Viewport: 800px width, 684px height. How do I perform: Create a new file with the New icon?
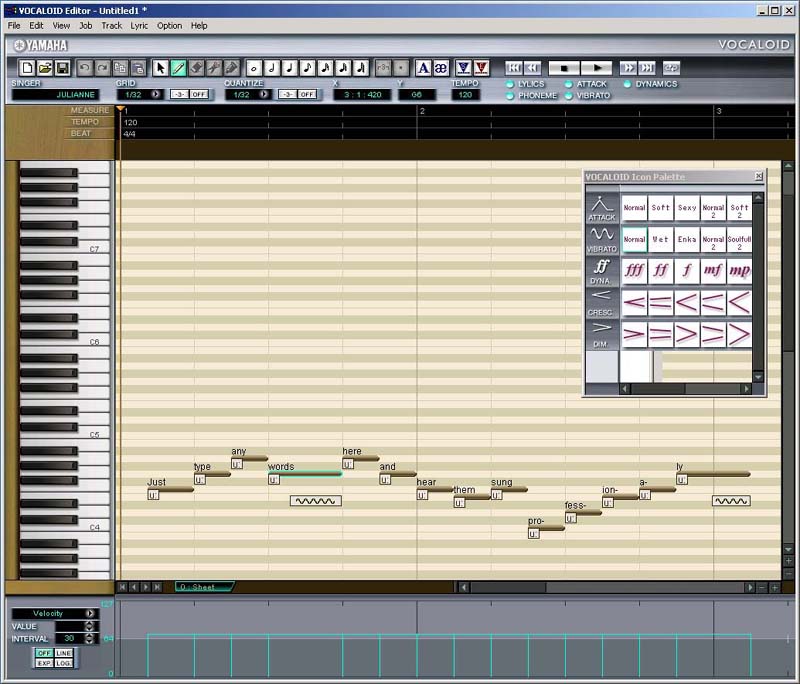pos(27,67)
